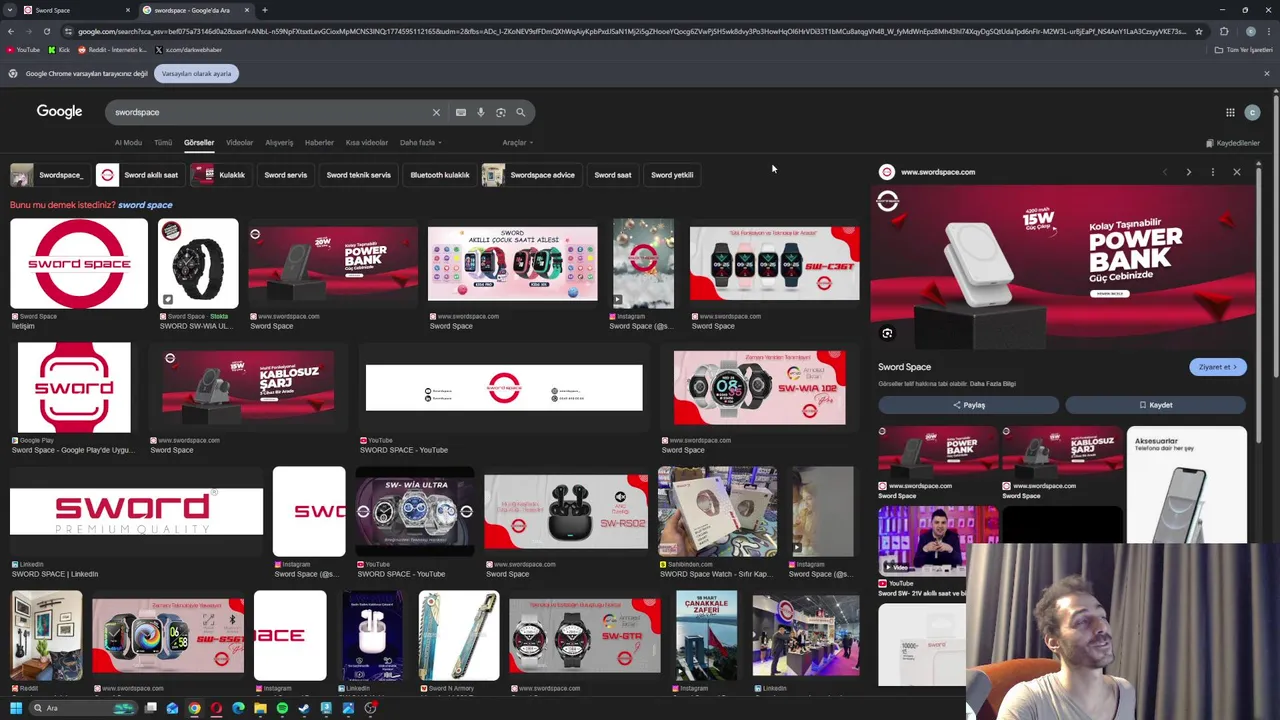Expand the Daha fazla dropdown
This screenshot has width=1280, height=720.
(420, 143)
